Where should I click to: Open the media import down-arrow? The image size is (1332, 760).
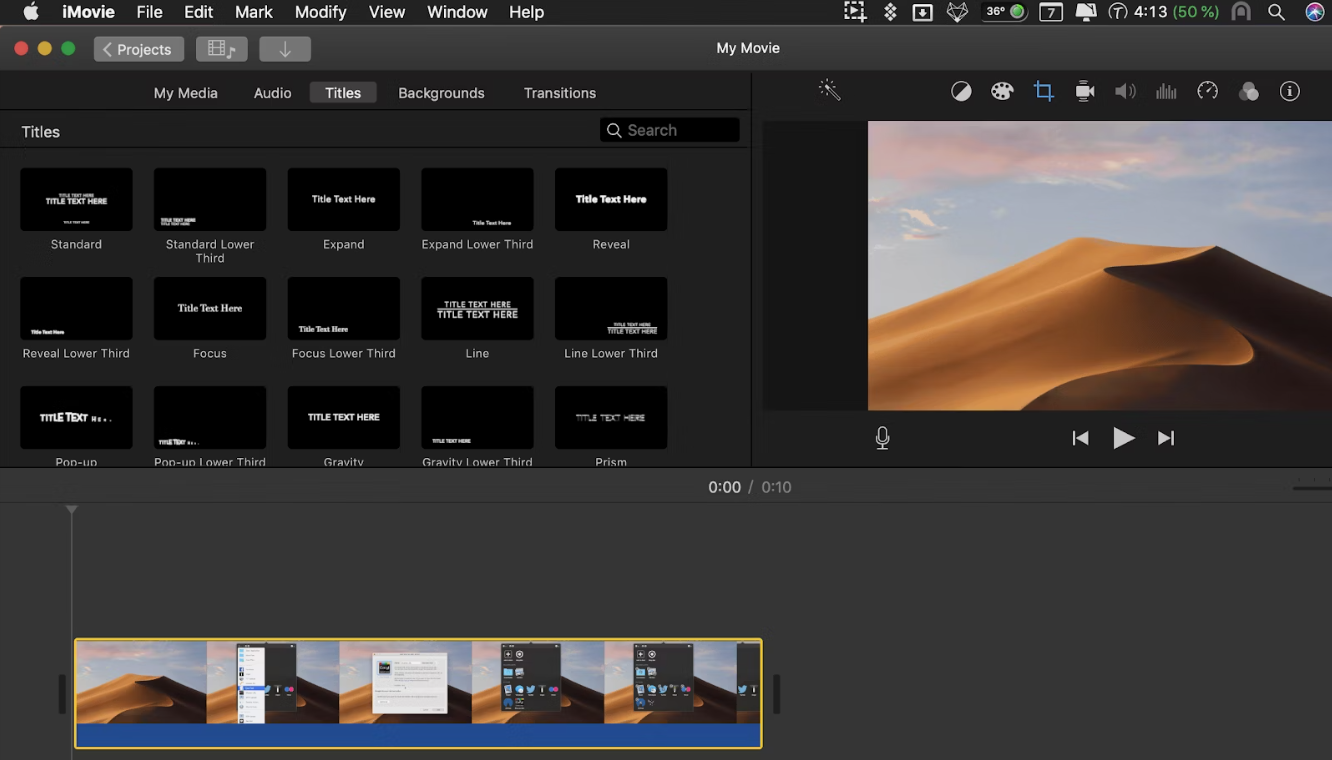pyautogui.click(x=285, y=48)
